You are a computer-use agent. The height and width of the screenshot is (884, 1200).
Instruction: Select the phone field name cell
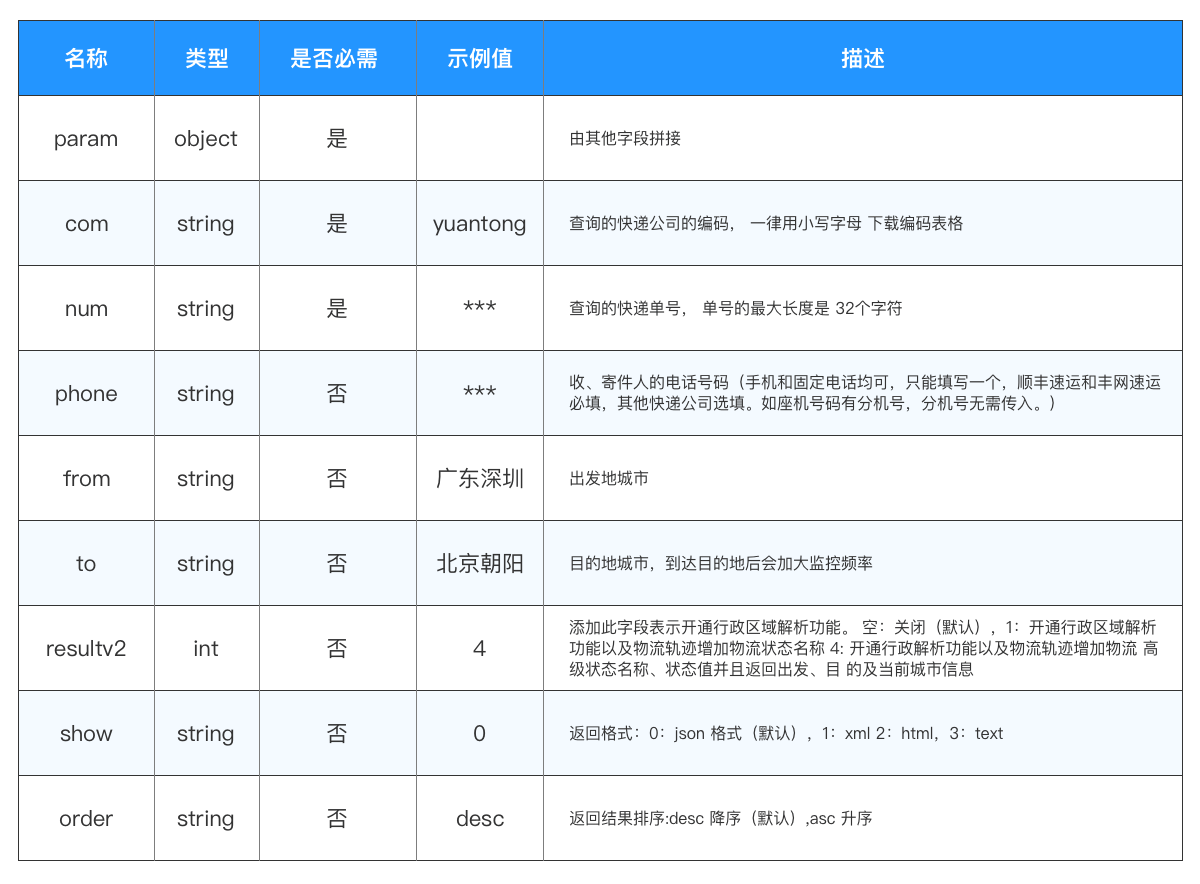tap(86, 394)
